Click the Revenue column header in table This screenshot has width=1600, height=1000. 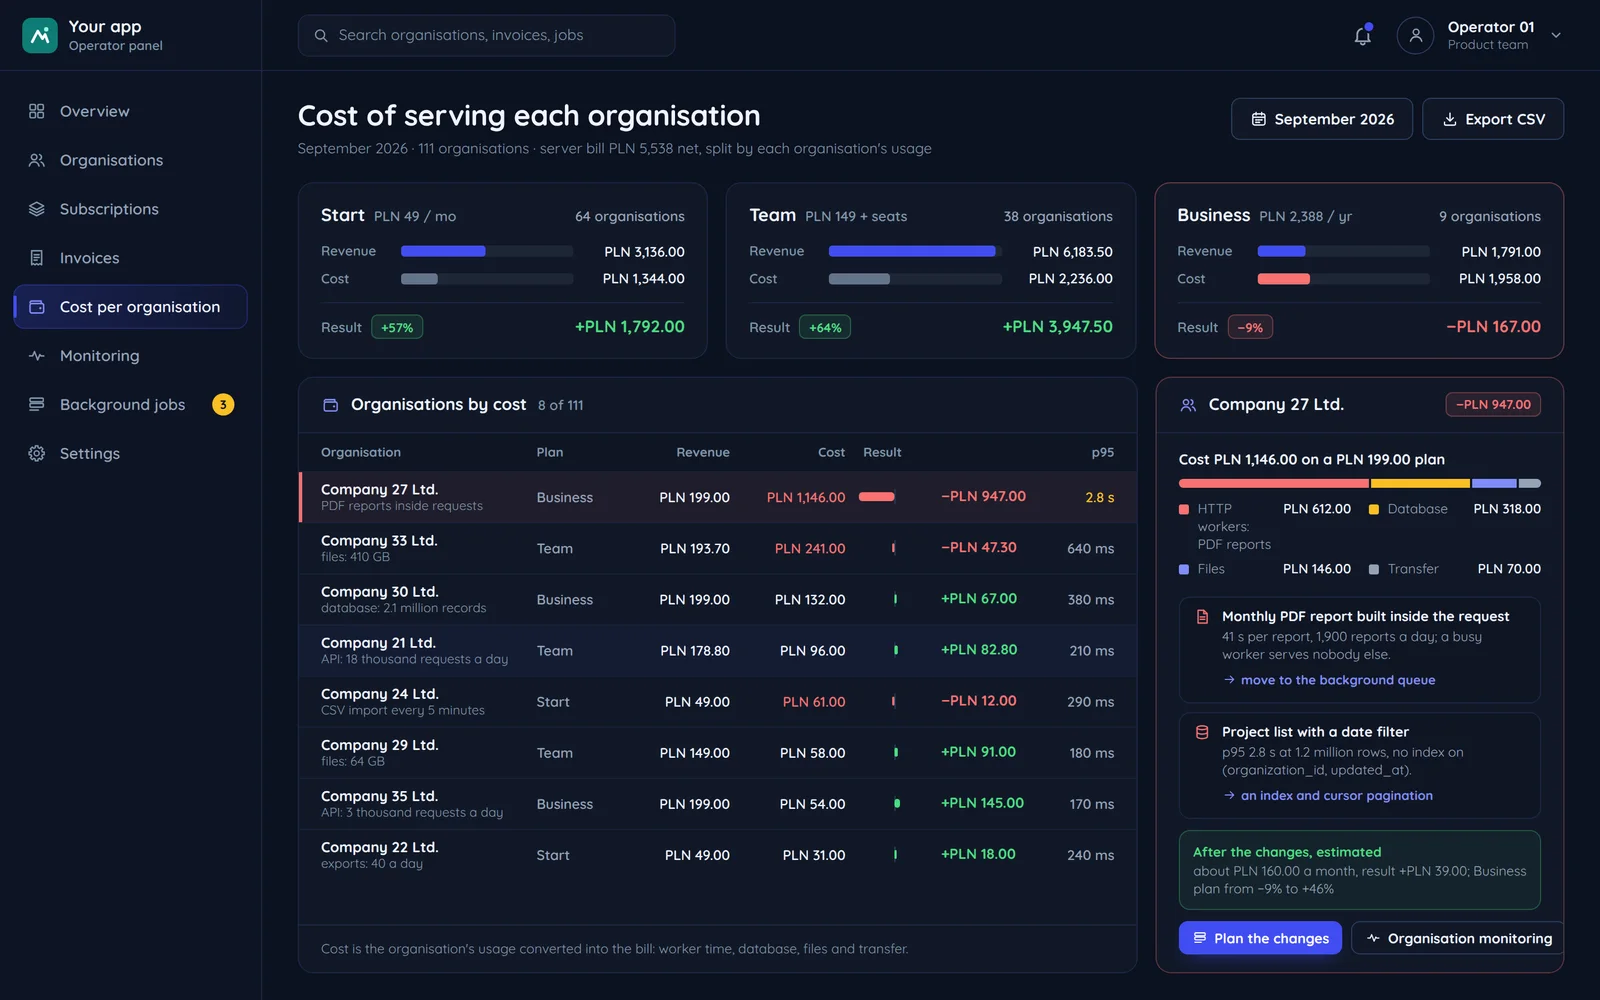703,452
